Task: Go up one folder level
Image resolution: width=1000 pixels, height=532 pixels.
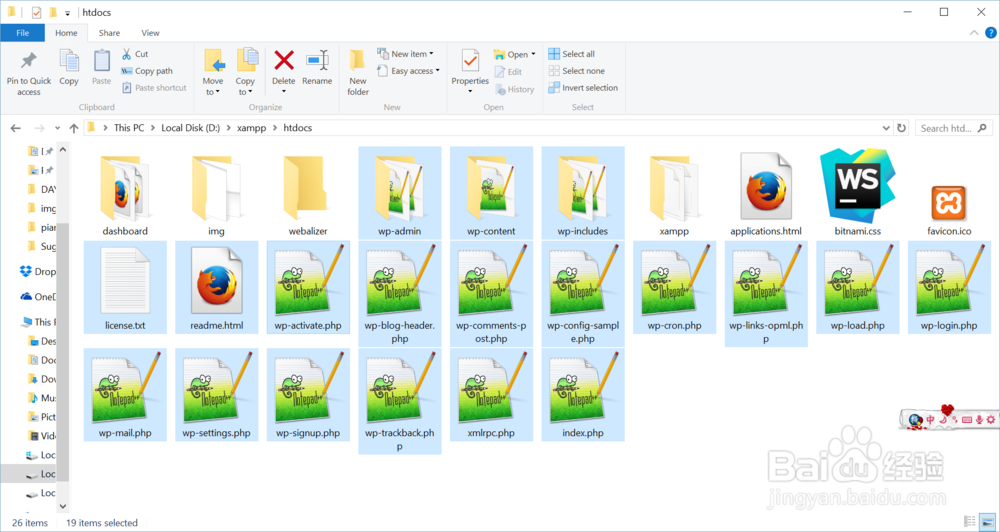Action: (73, 128)
